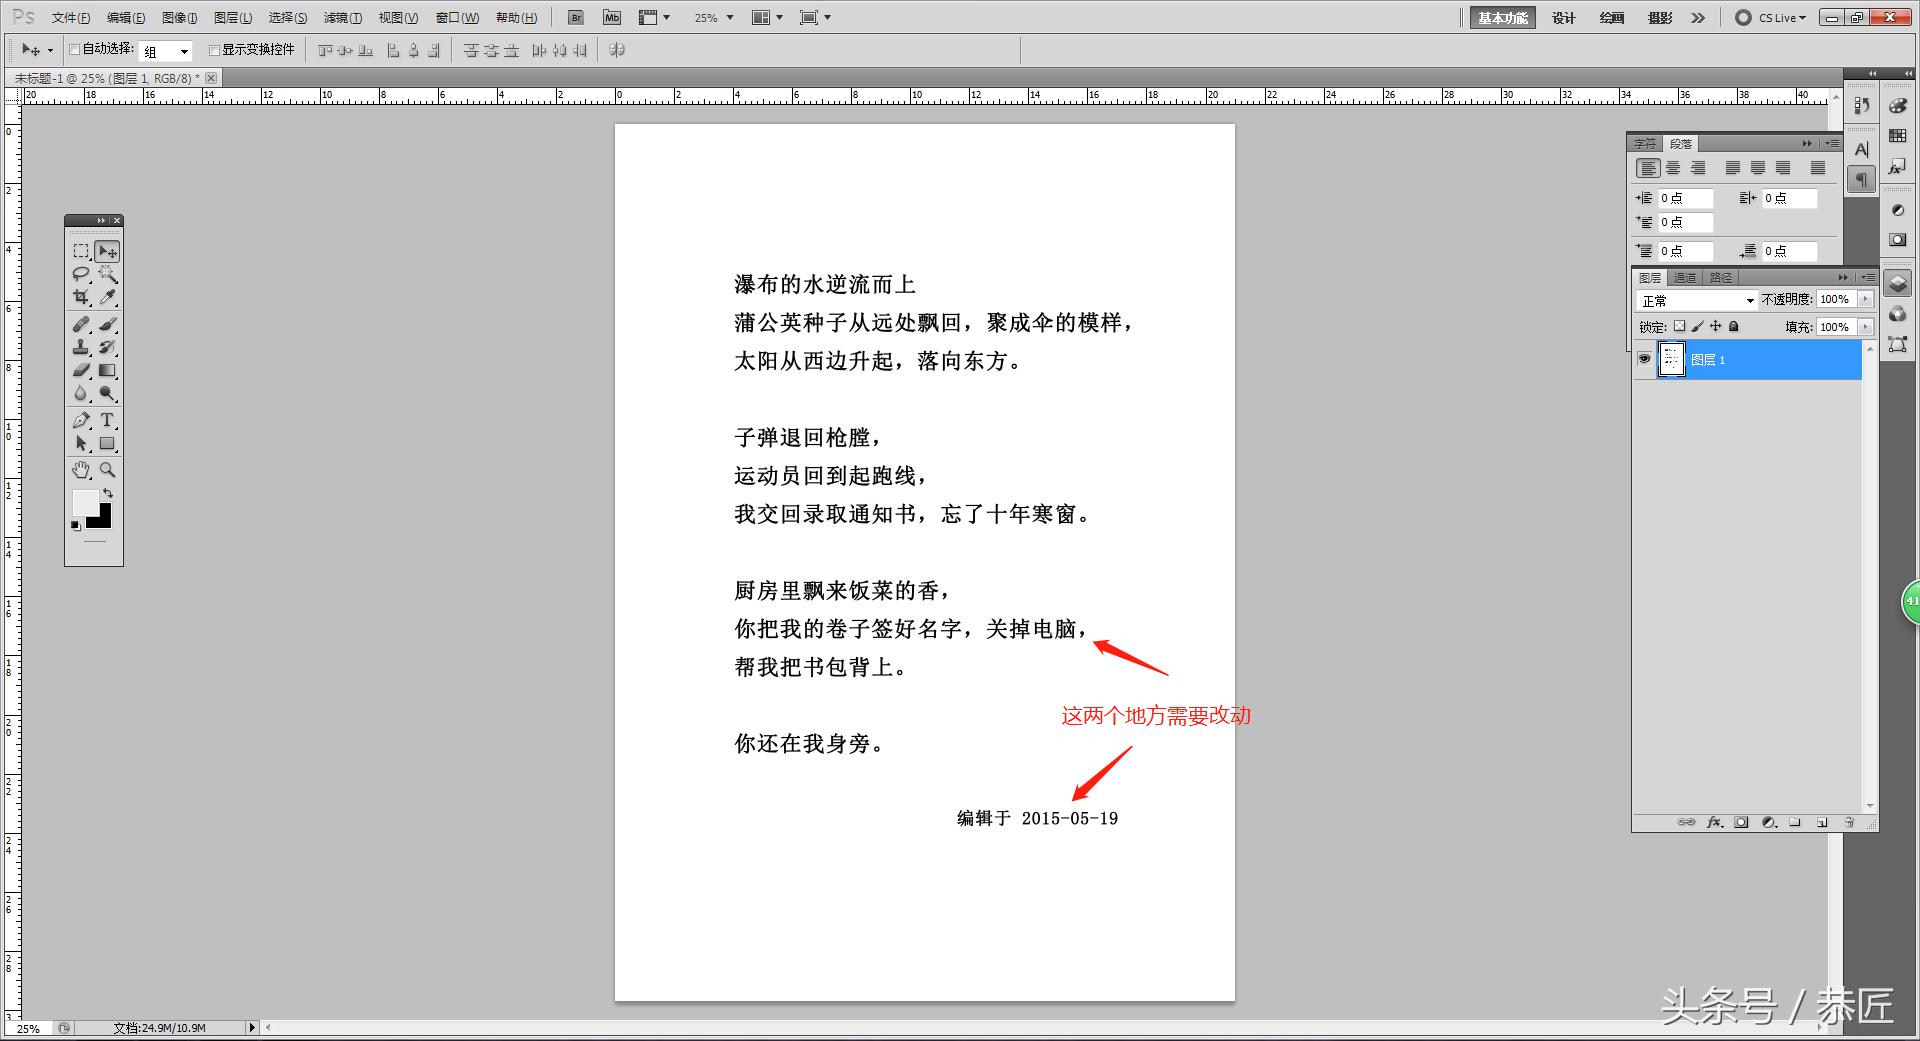This screenshot has width=1920, height=1041.
Task: Activate the Zoom tool in the toolbox
Action: pos(107,468)
